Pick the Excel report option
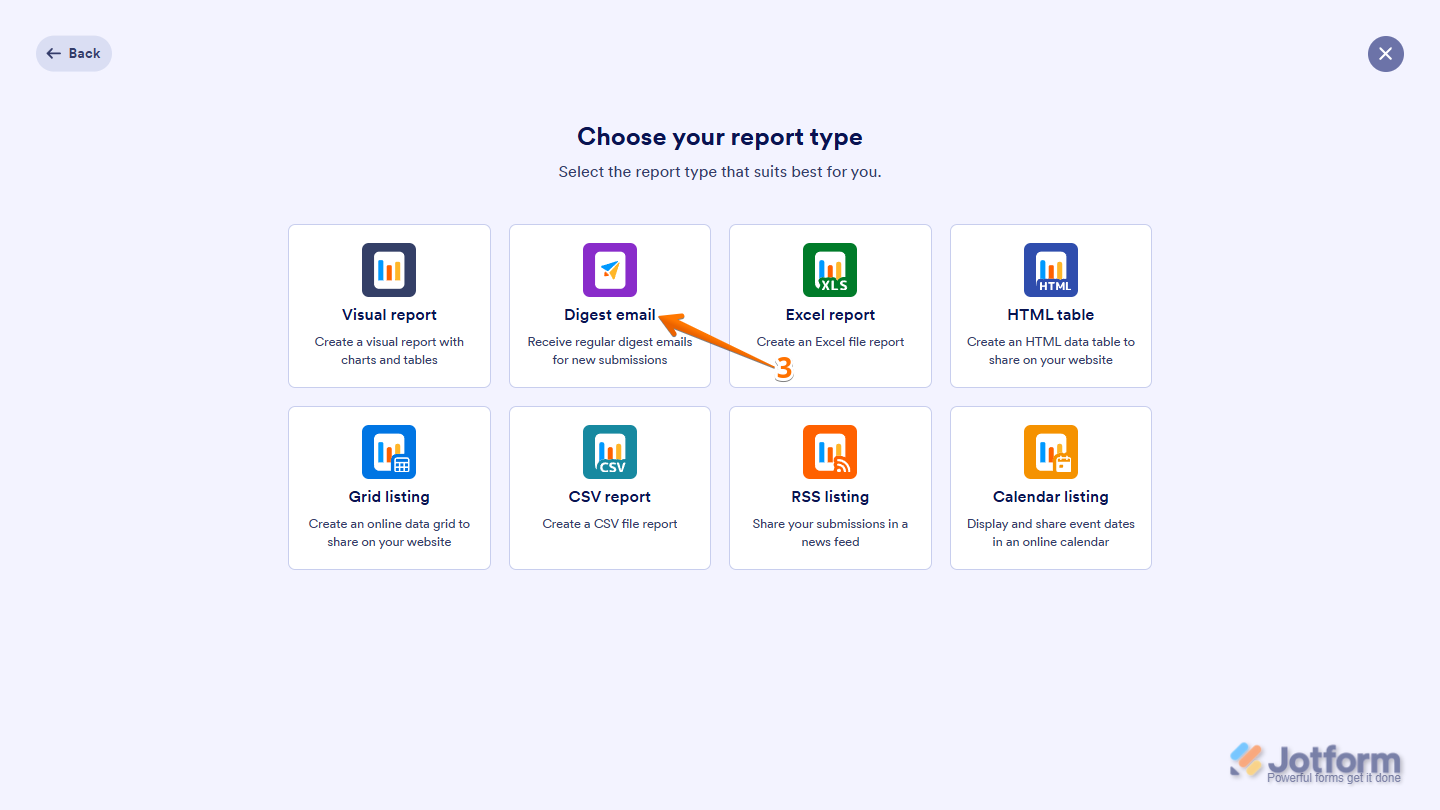This screenshot has width=1440, height=810. click(x=830, y=305)
